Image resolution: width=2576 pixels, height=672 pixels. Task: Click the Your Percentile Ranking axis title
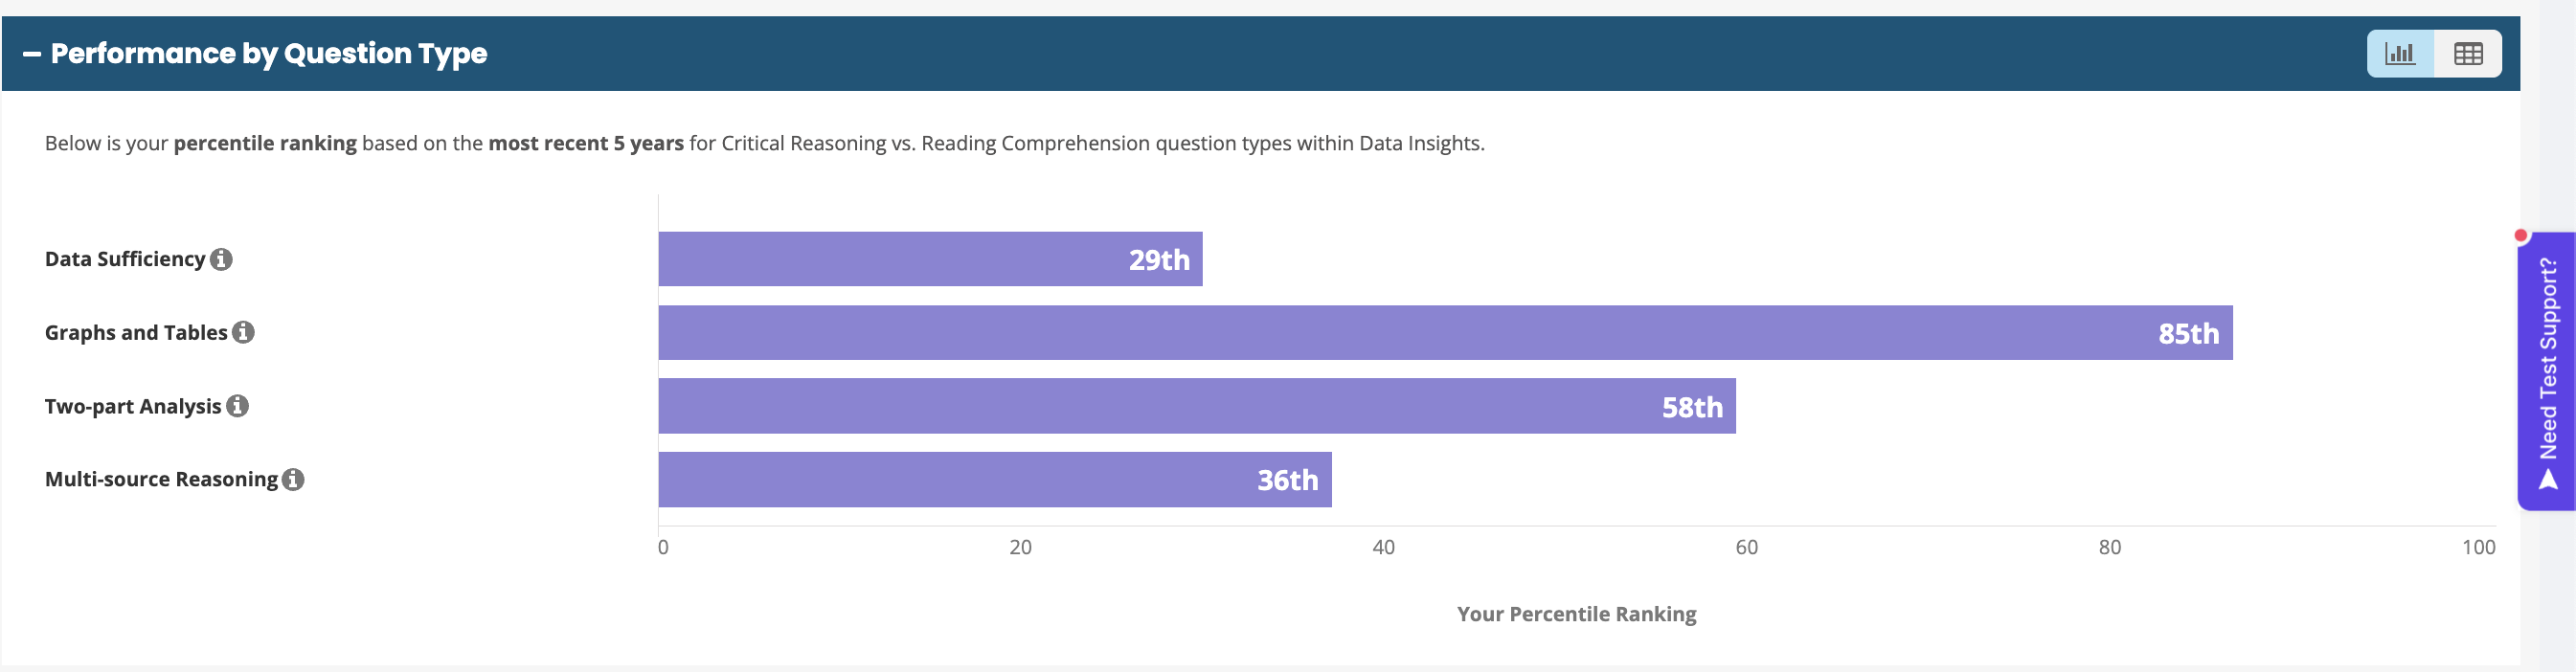coord(1576,614)
